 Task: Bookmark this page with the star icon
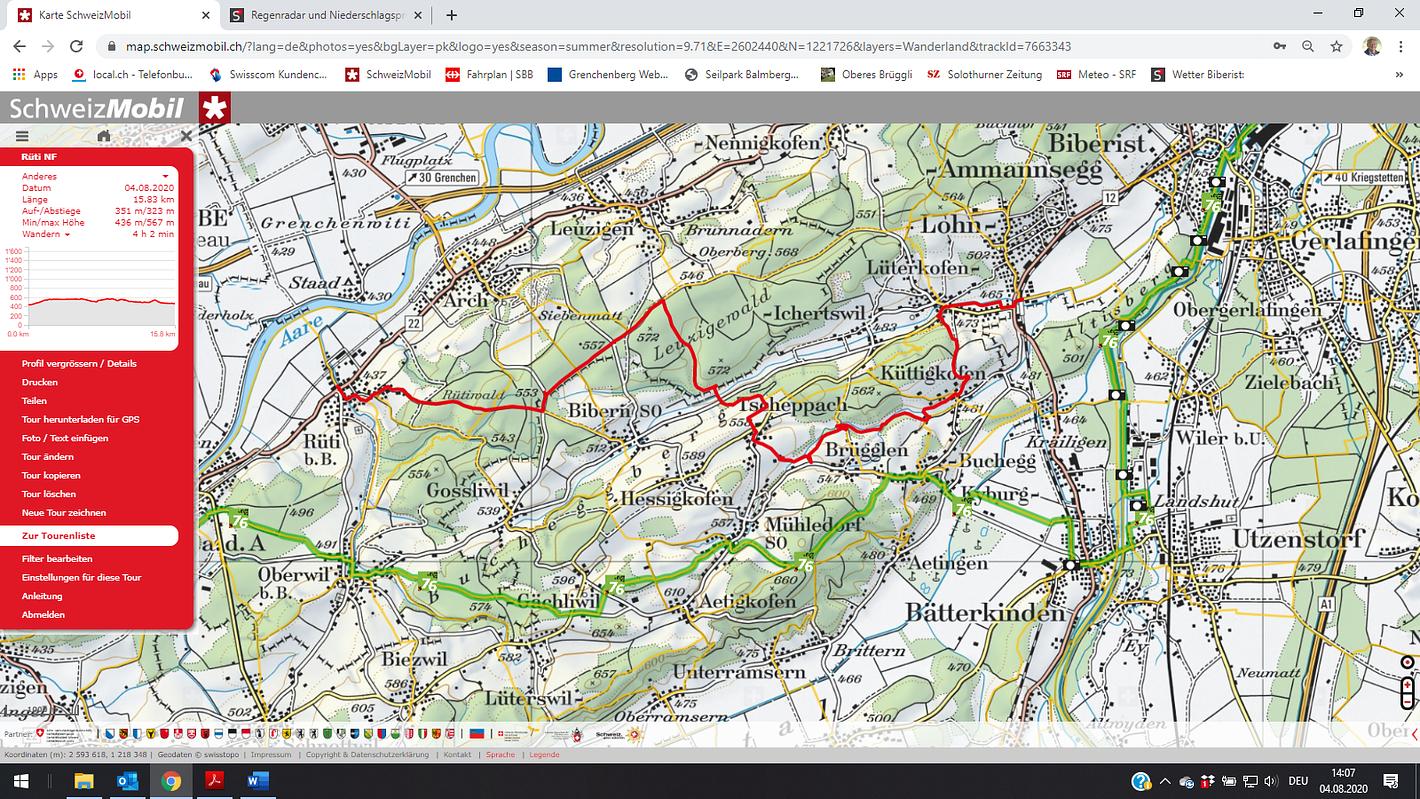pos(1336,46)
